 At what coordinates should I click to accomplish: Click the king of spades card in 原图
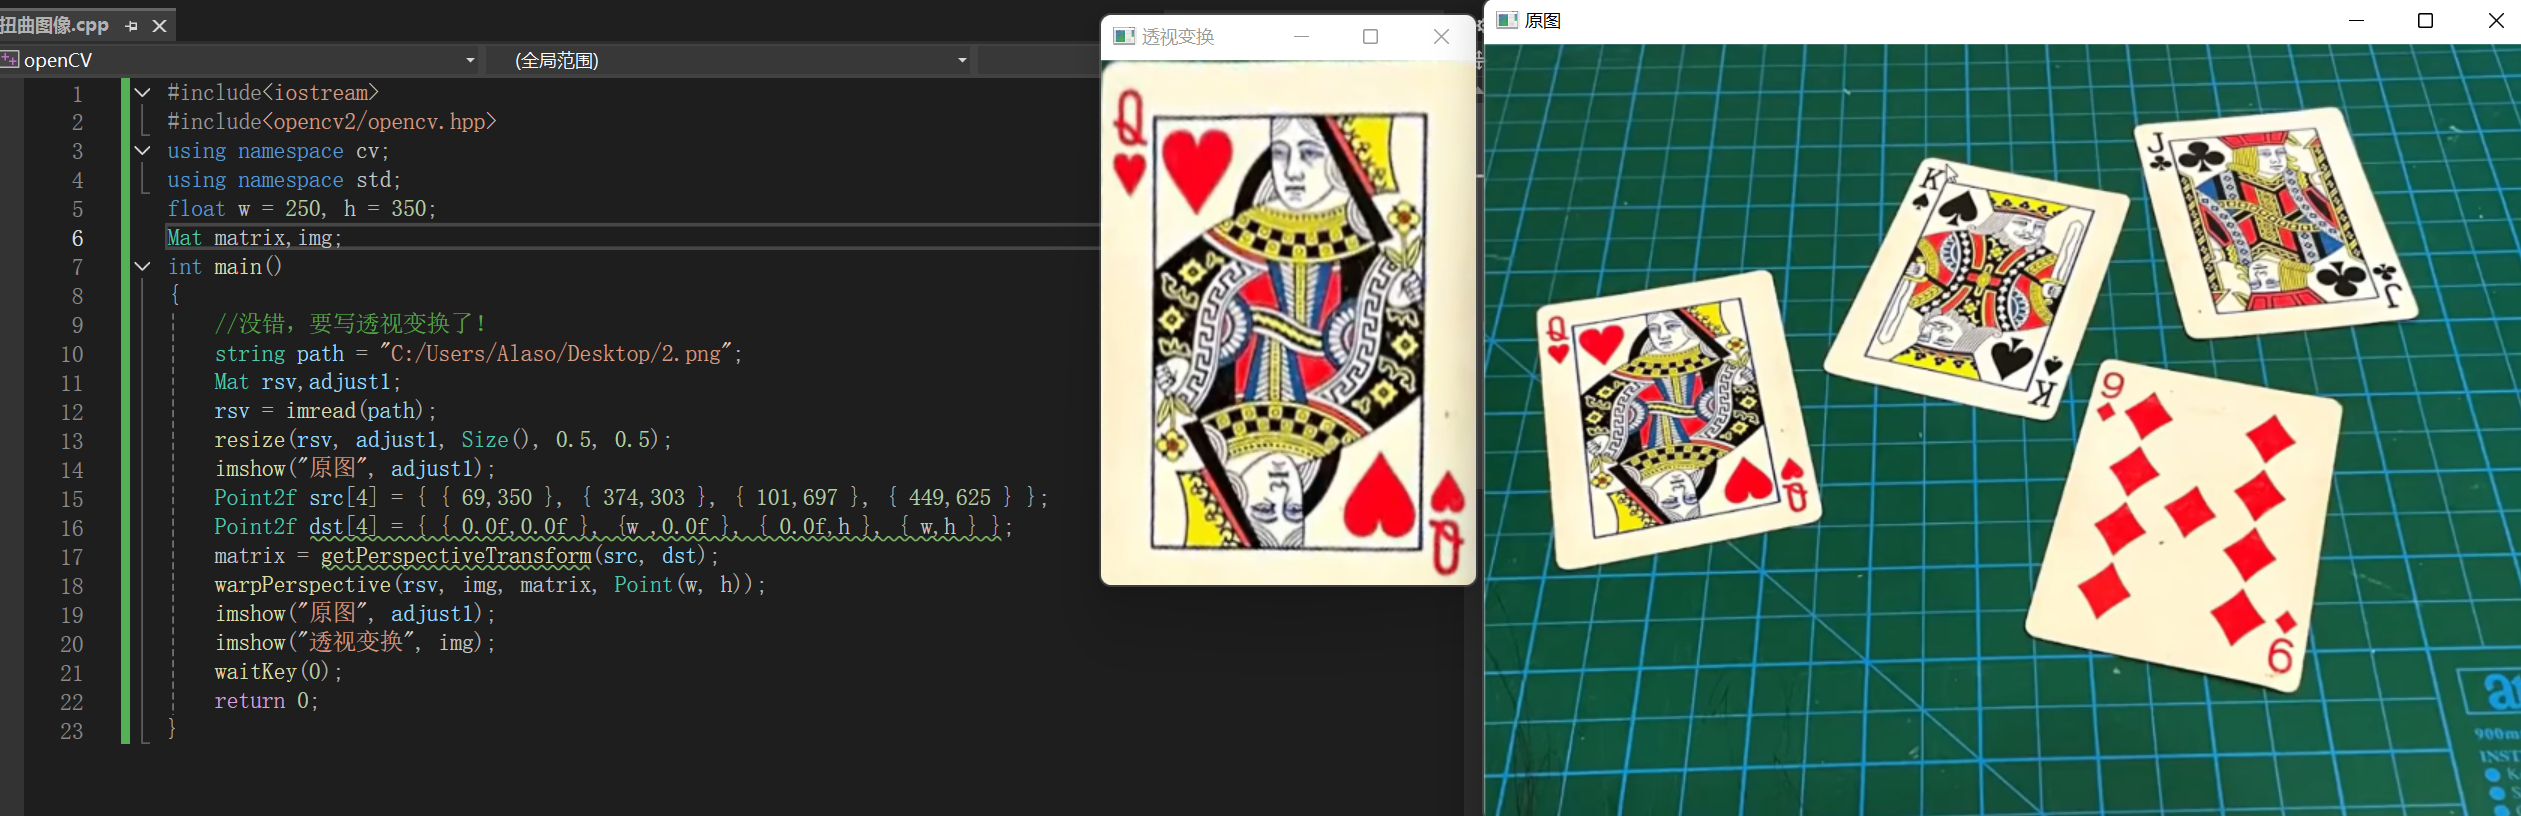(1978, 287)
